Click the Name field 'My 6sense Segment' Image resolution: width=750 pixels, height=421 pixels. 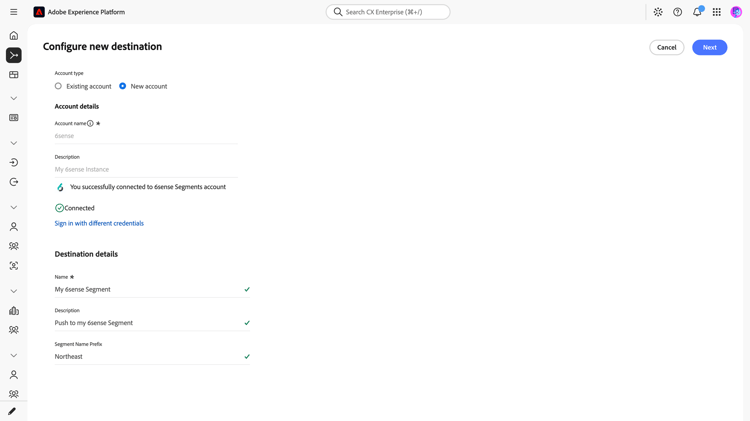pos(152,289)
